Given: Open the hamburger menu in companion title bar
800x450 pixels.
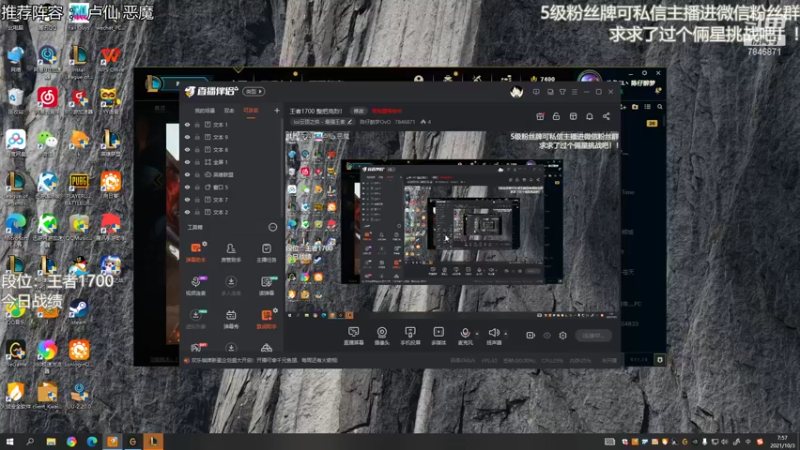Looking at the screenshot, I should pyautogui.click(x=574, y=92).
